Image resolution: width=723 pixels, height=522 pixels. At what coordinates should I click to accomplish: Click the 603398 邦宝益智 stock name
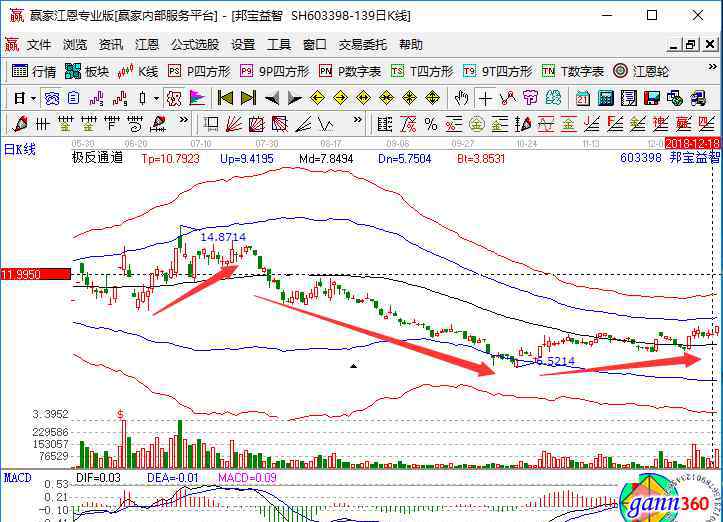(x=670, y=158)
